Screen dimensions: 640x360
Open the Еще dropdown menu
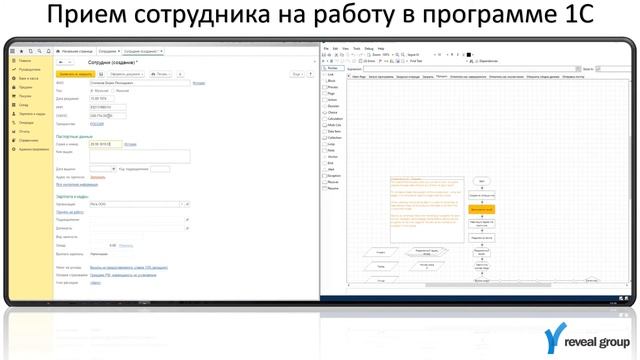297,74
